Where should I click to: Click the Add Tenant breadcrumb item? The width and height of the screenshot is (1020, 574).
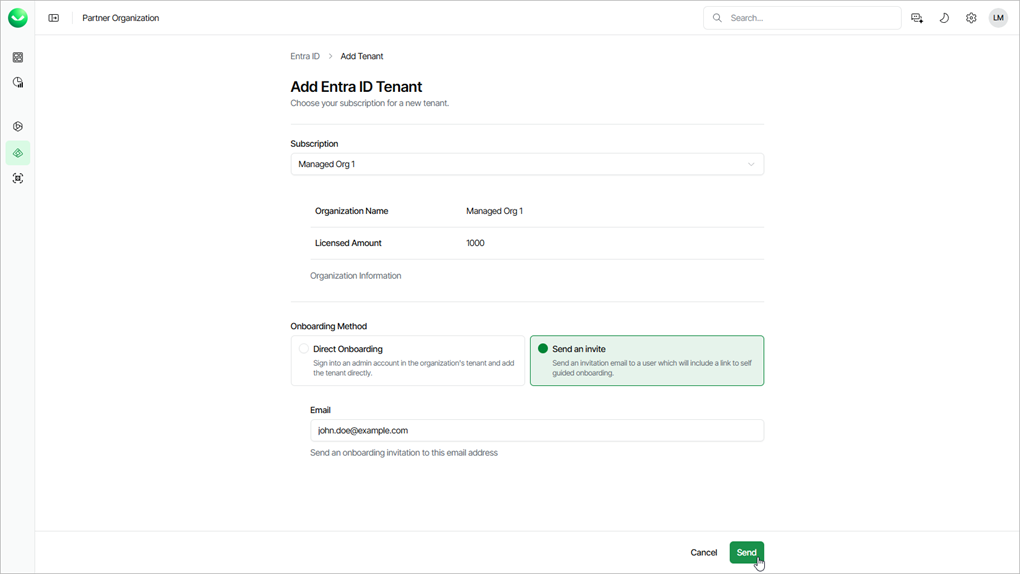[361, 56]
